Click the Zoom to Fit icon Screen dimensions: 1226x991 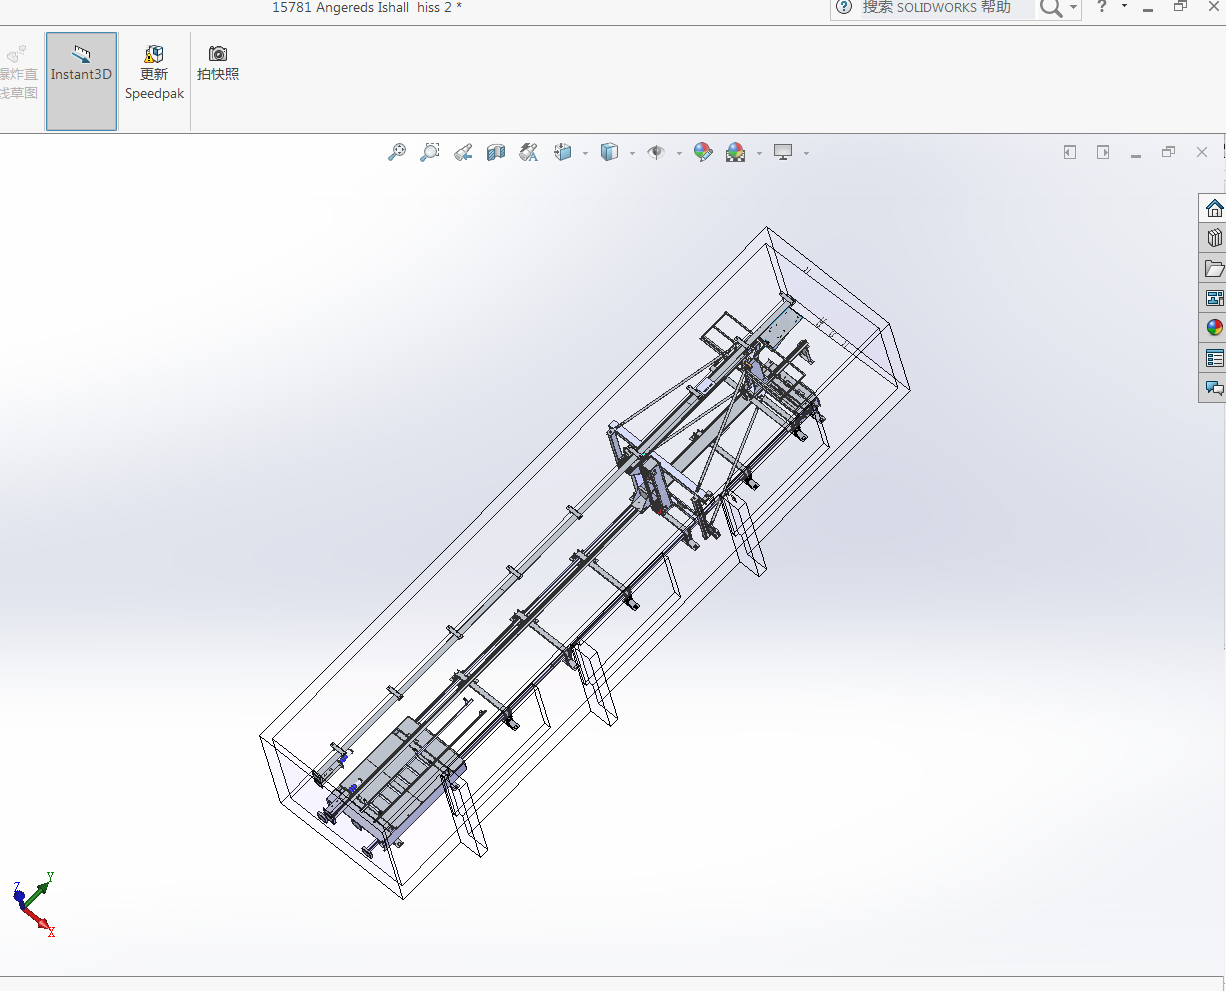[x=397, y=152]
